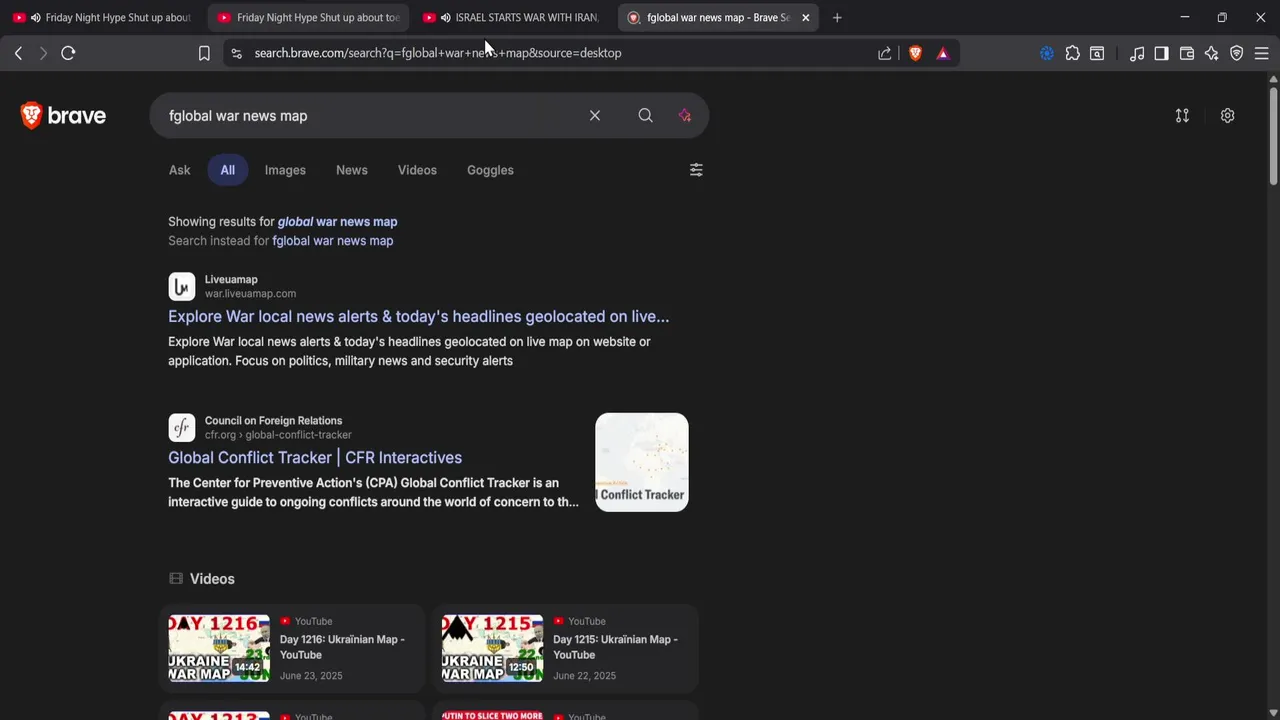Open the Explore War local news alerts result

[418, 316]
